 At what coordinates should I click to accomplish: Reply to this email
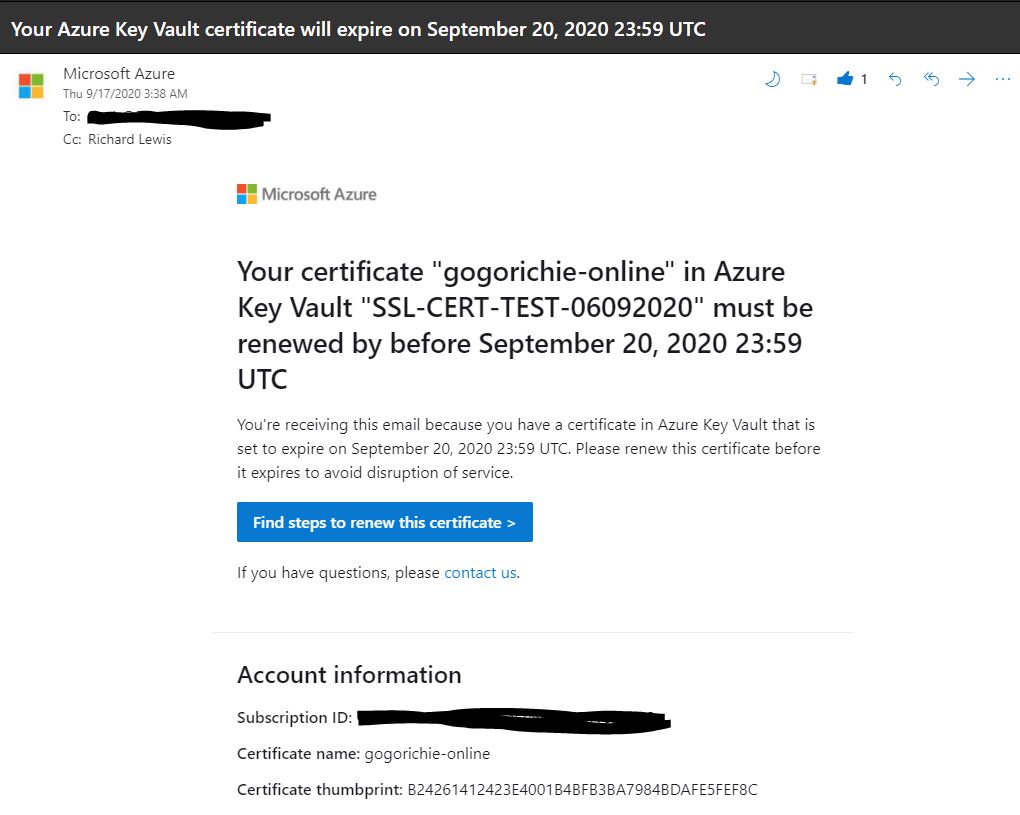click(x=895, y=79)
